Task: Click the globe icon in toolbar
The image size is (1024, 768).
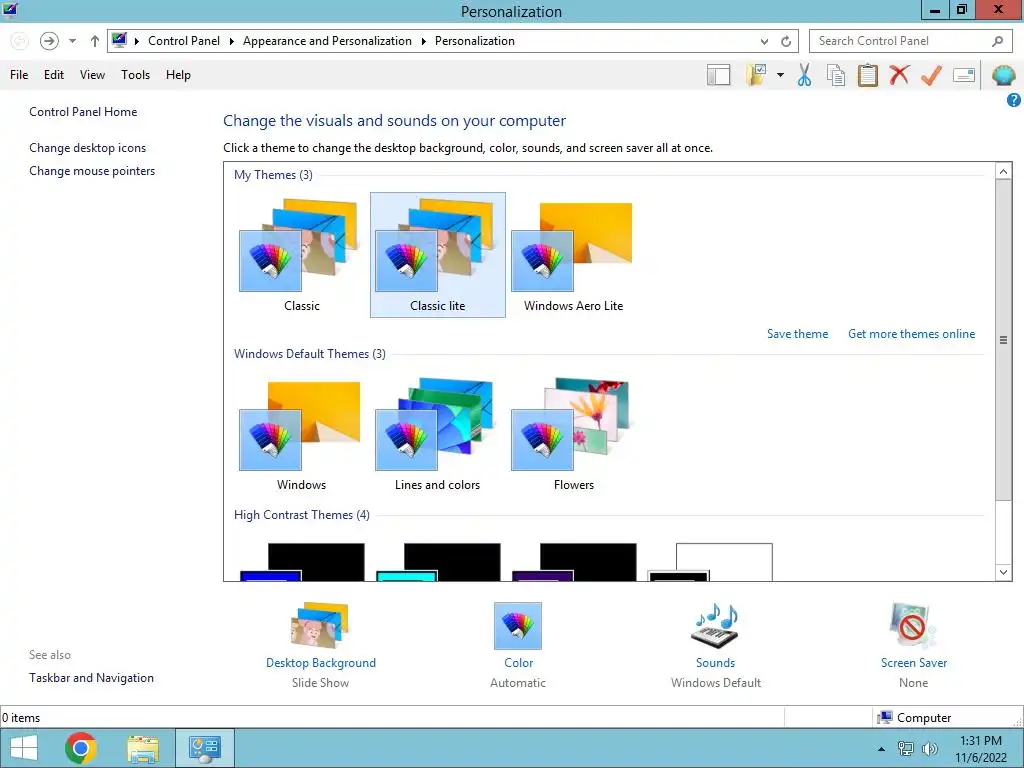Action: click(1004, 75)
